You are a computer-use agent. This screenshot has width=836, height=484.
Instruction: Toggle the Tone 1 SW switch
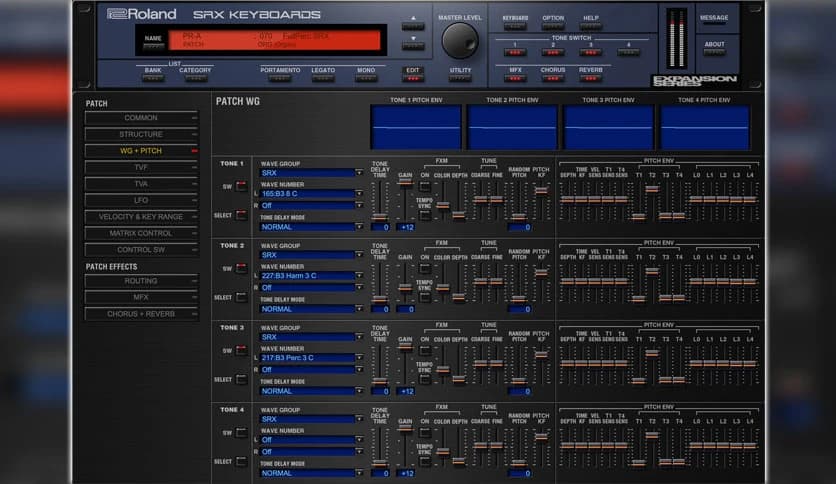[x=242, y=186]
